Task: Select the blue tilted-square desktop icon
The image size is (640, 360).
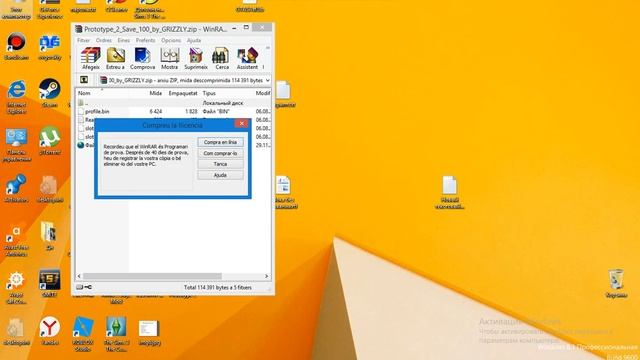Action: coord(83,334)
